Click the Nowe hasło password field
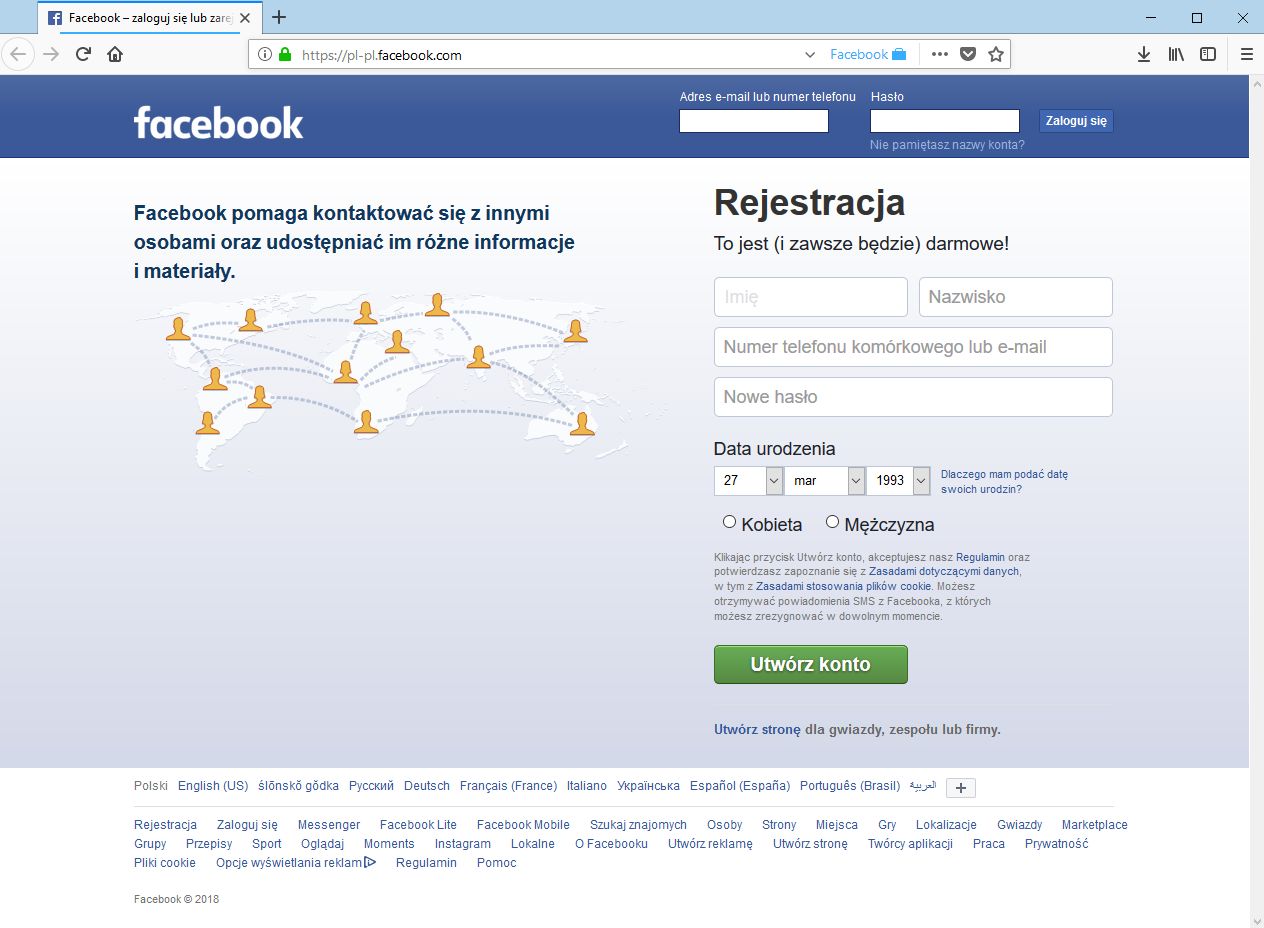 click(x=913, y=397)
